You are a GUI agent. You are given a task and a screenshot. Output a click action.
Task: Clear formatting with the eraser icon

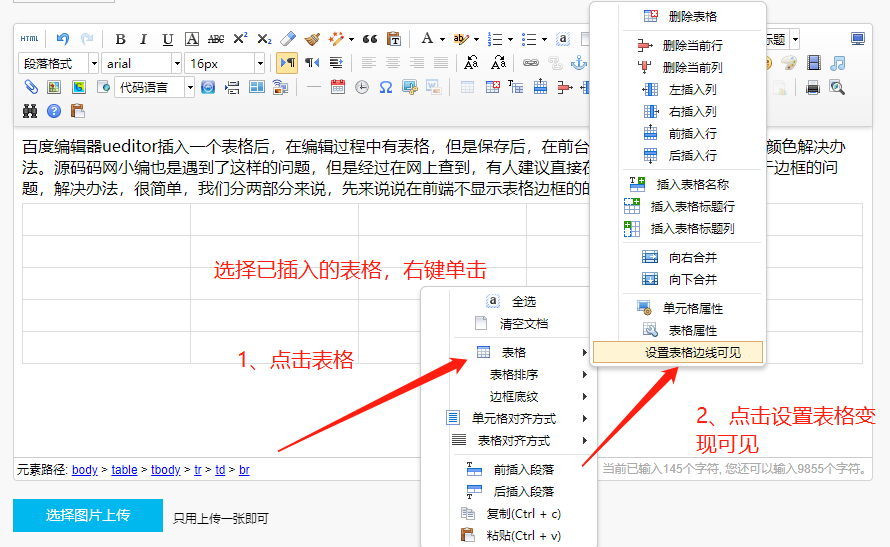[x=288, y=39]
